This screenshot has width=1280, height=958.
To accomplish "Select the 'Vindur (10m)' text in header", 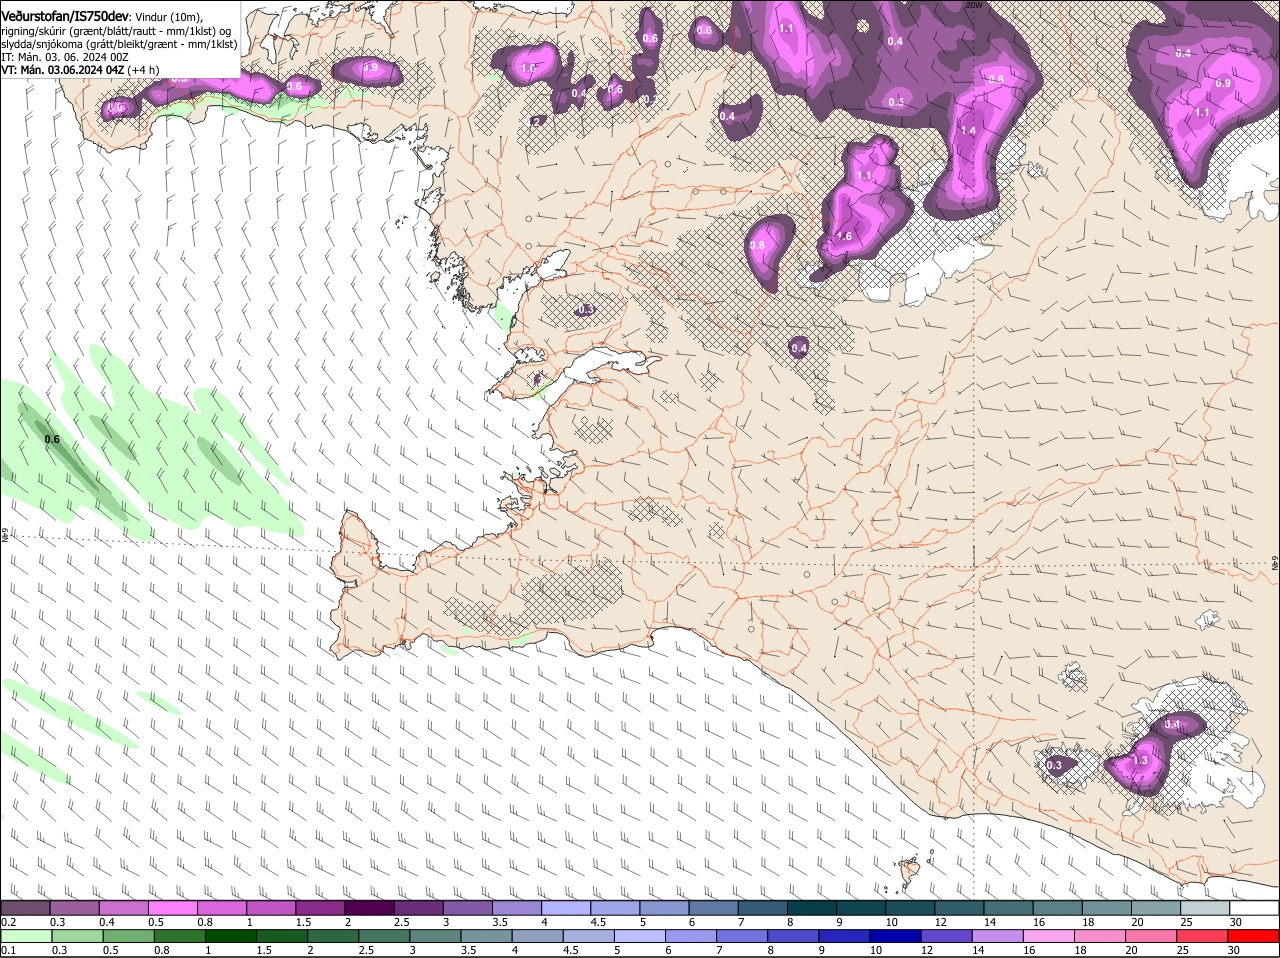I will tap(168, 16).
